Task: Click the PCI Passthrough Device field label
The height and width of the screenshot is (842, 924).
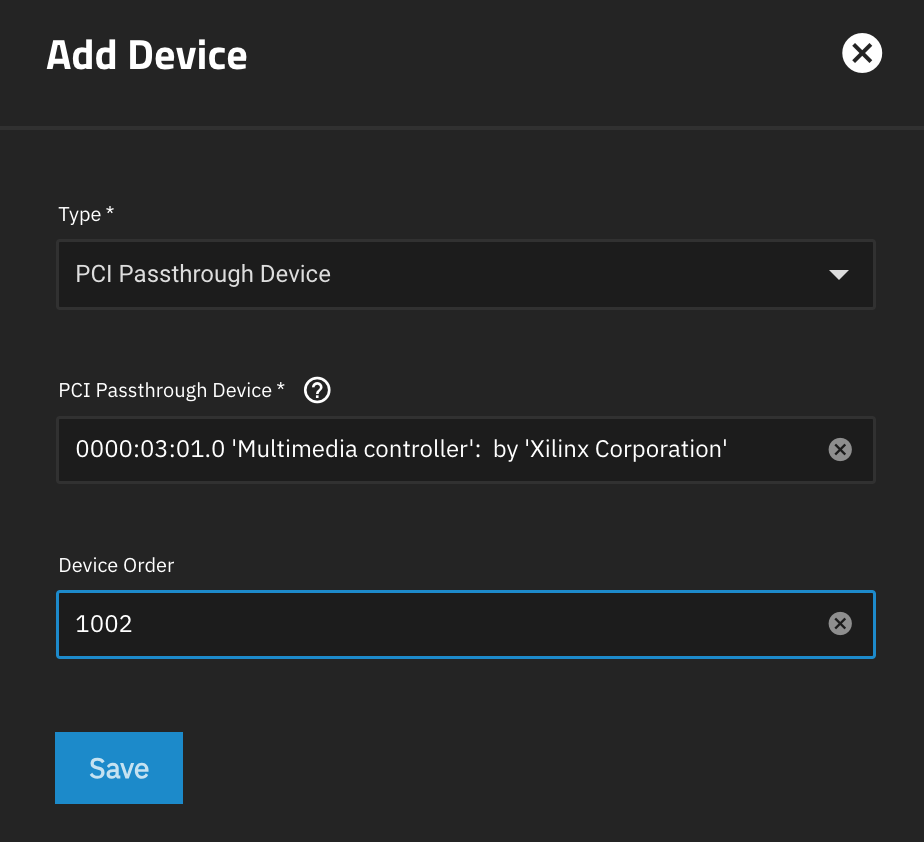Action: [165, 390]
